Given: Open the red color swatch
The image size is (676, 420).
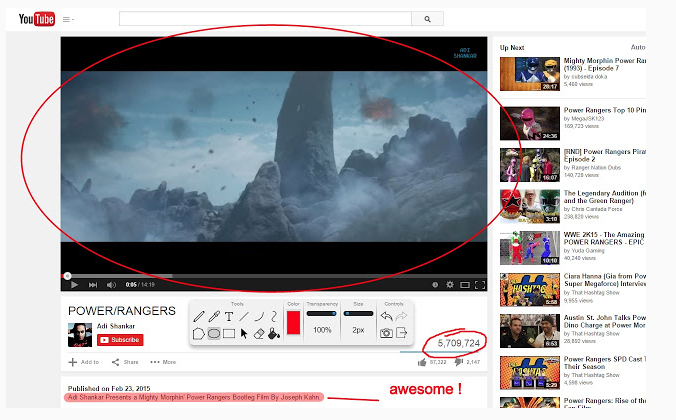Looking at the screenshot, I should pyautogui.click(x=293, y=323).
